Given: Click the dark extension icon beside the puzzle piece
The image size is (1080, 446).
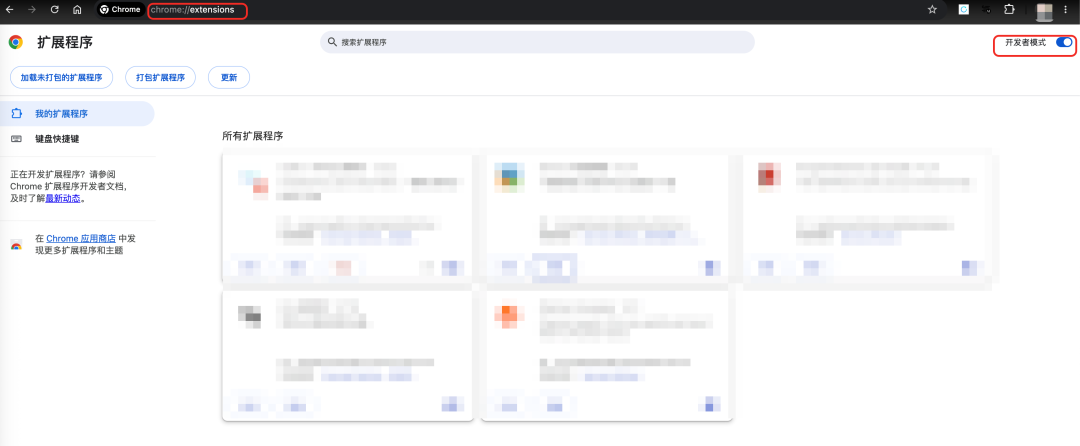Looking at the screenshot, I should tap(986, 10).
